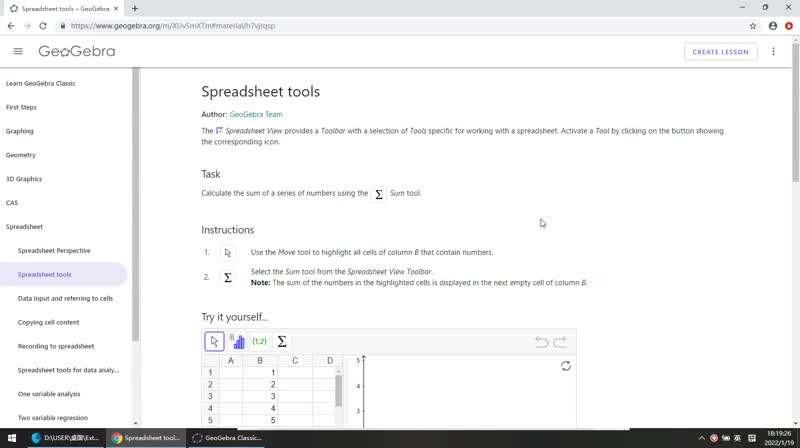Open the GeoGebra Team author link

[256, 114]
